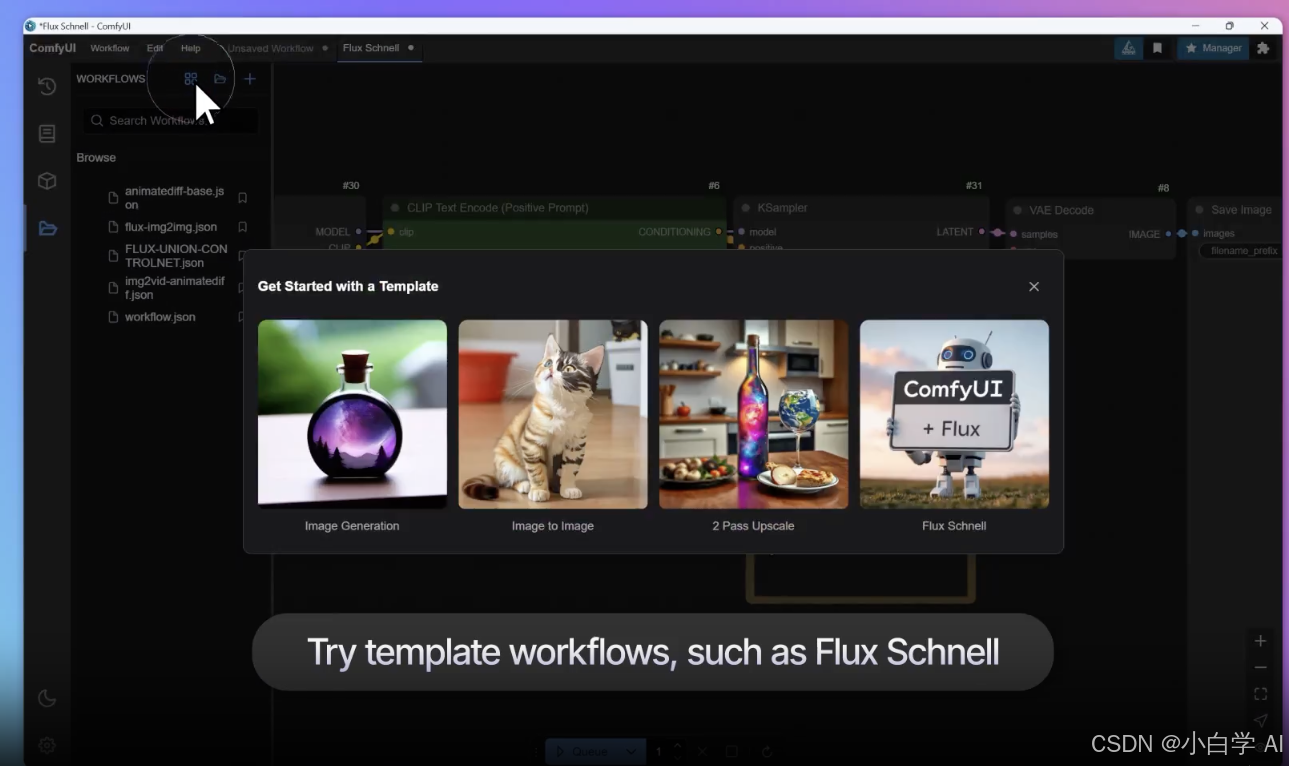
Task: Collapse the KSampler node dot
Action: 745,208
